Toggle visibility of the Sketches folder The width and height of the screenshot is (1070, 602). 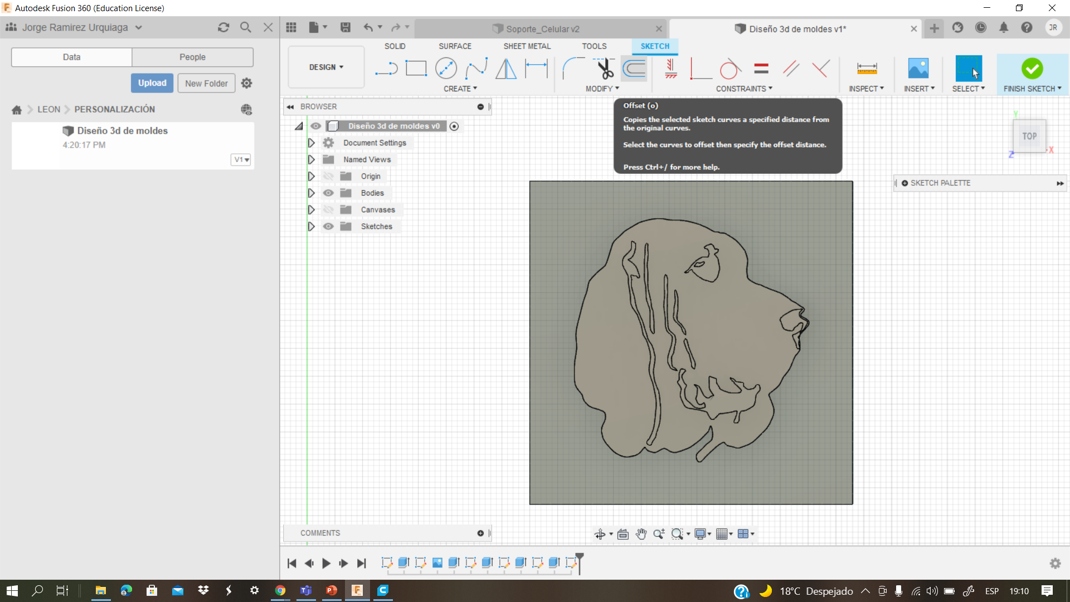(x=328, y=227)
